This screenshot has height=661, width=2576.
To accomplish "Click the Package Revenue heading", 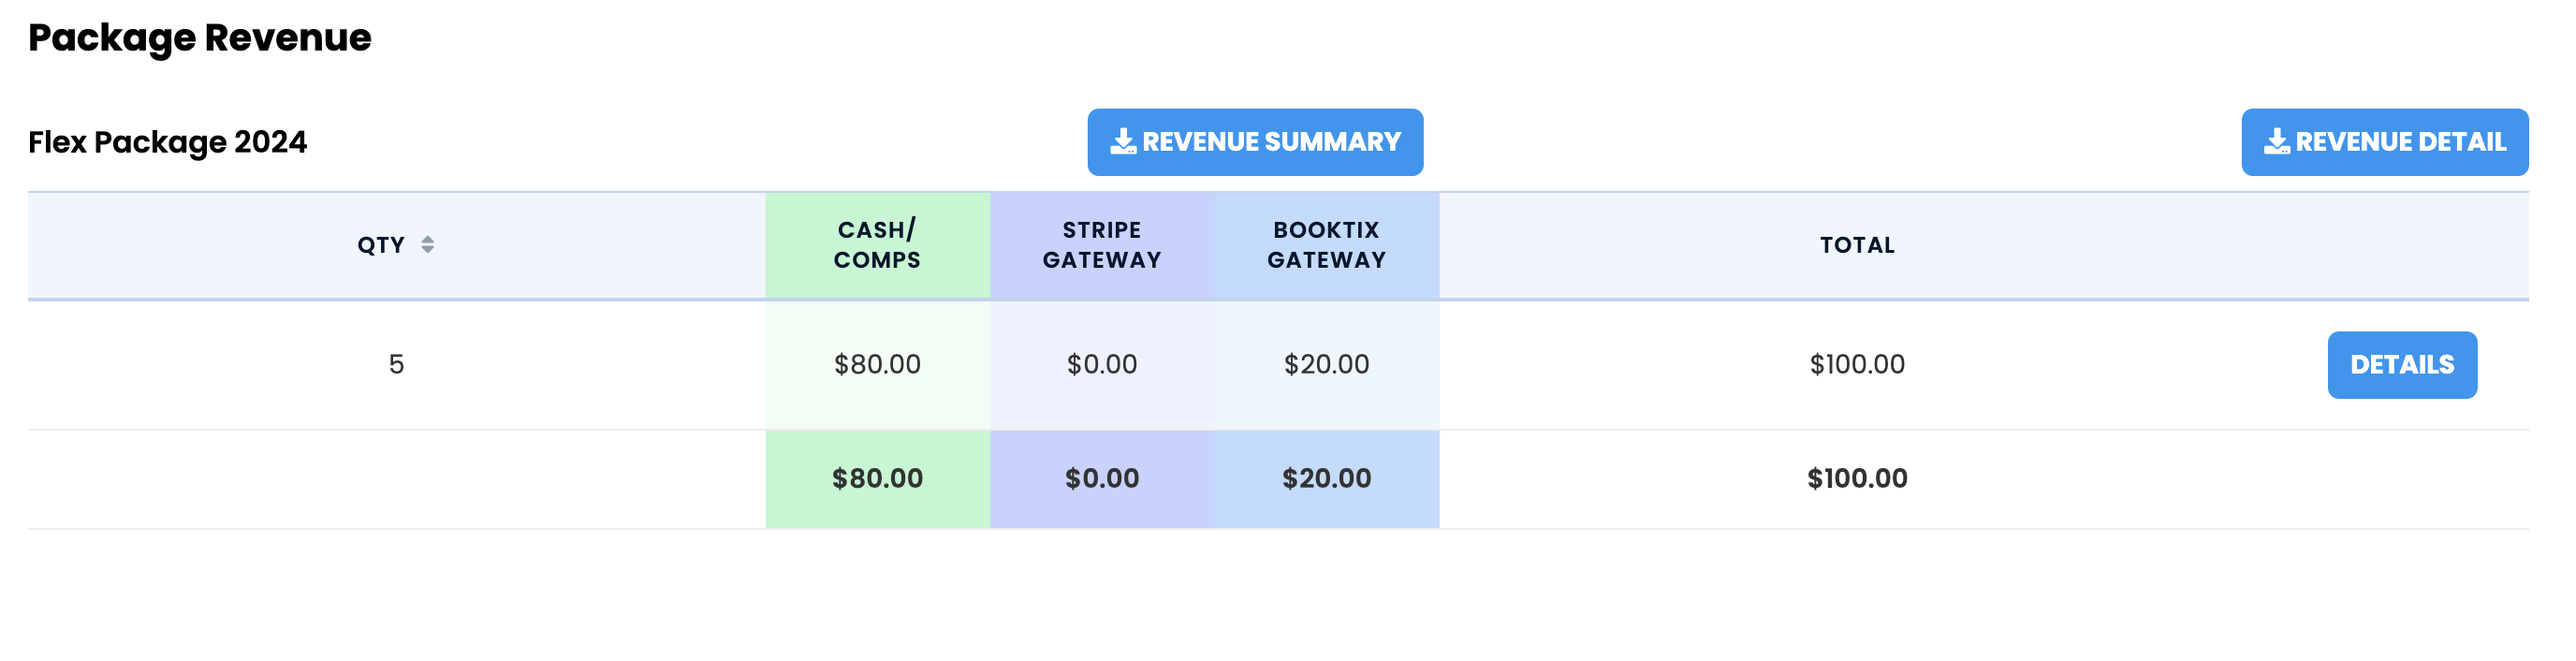I will point(200,38).
